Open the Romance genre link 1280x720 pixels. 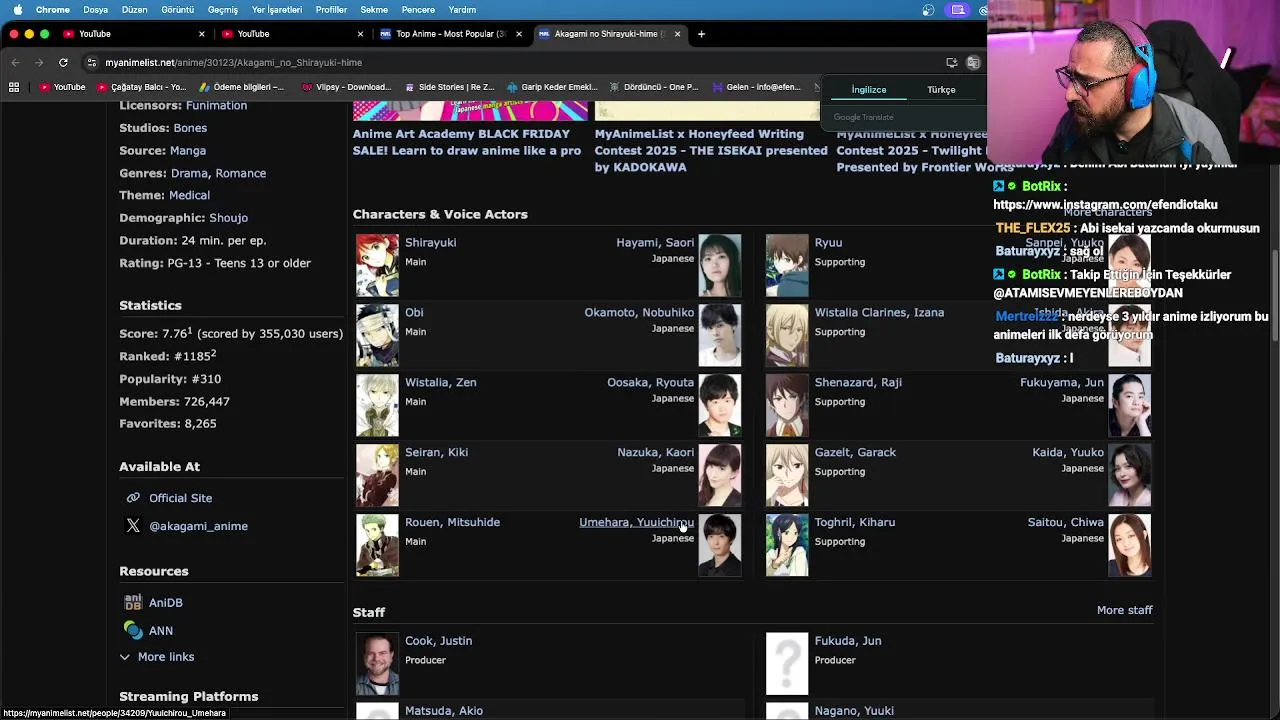(241, 173)
